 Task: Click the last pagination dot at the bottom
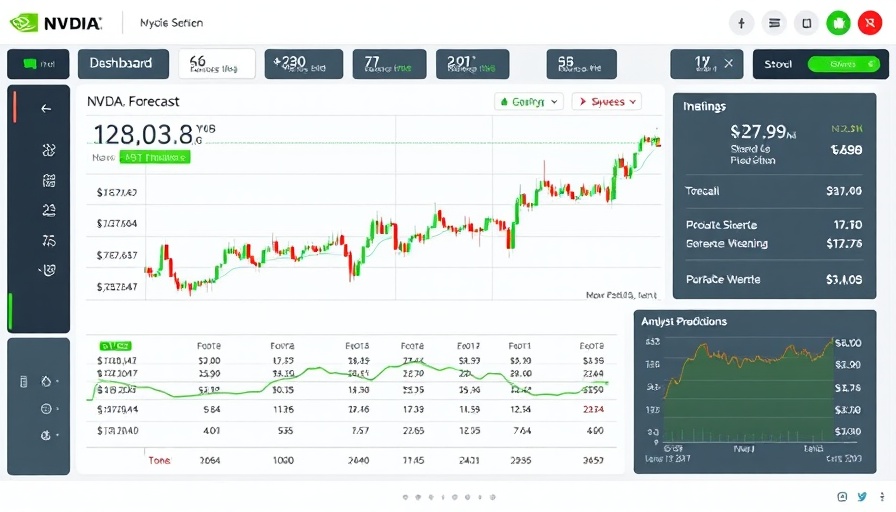point(493,497)
